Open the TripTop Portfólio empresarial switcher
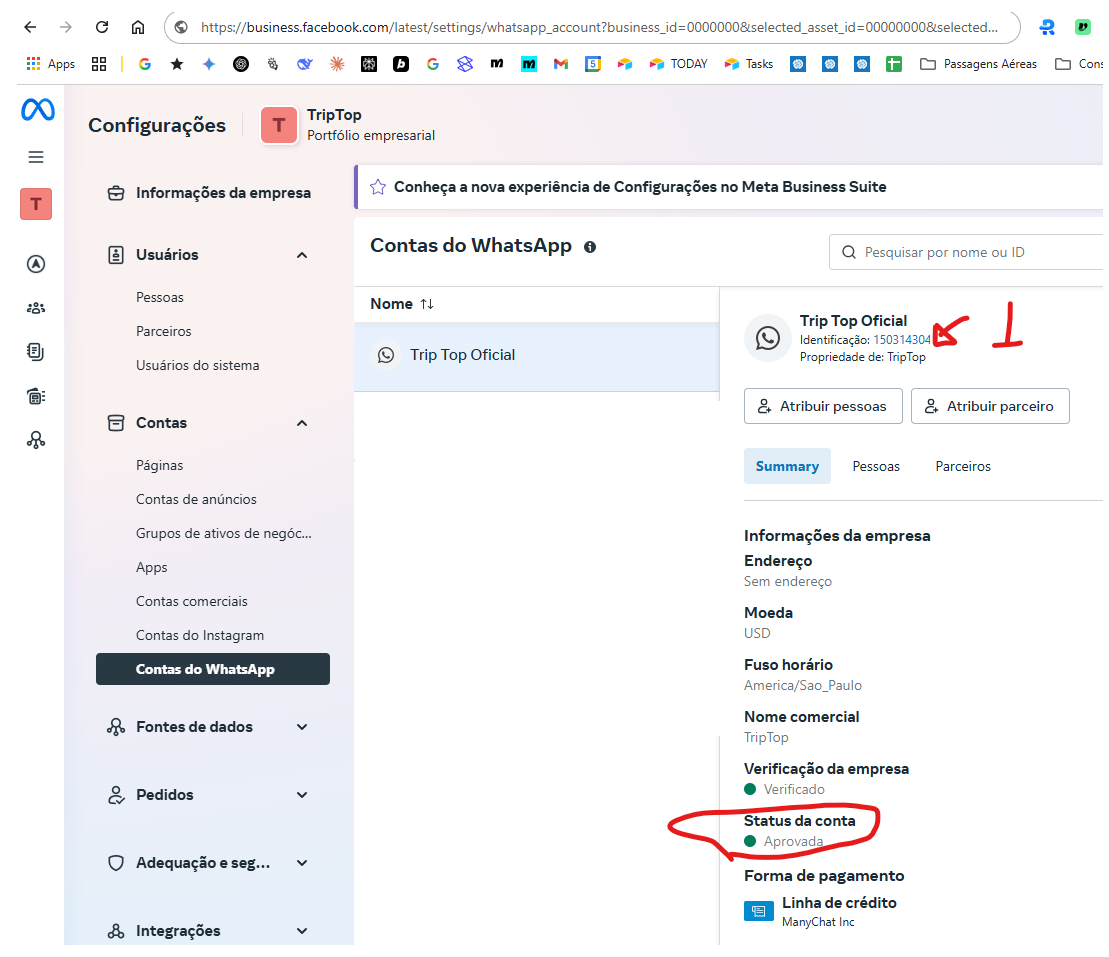Image resolution: width=1109 pixels, height=957 pixels. (x=347, y=125)
